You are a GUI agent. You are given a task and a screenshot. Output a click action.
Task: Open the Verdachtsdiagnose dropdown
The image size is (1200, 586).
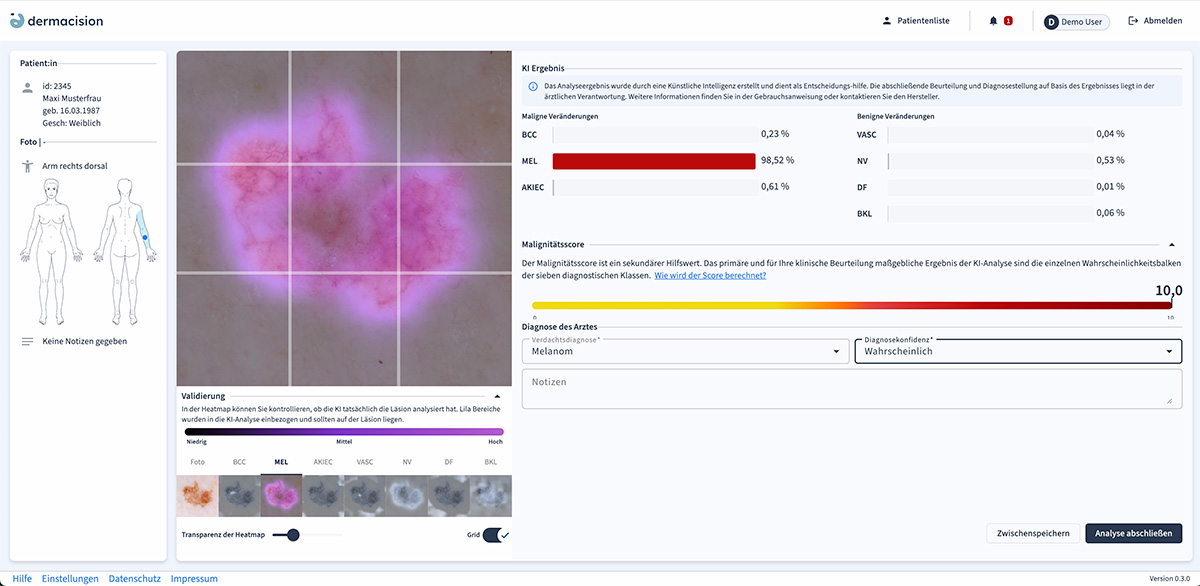(x=686, y=352)
